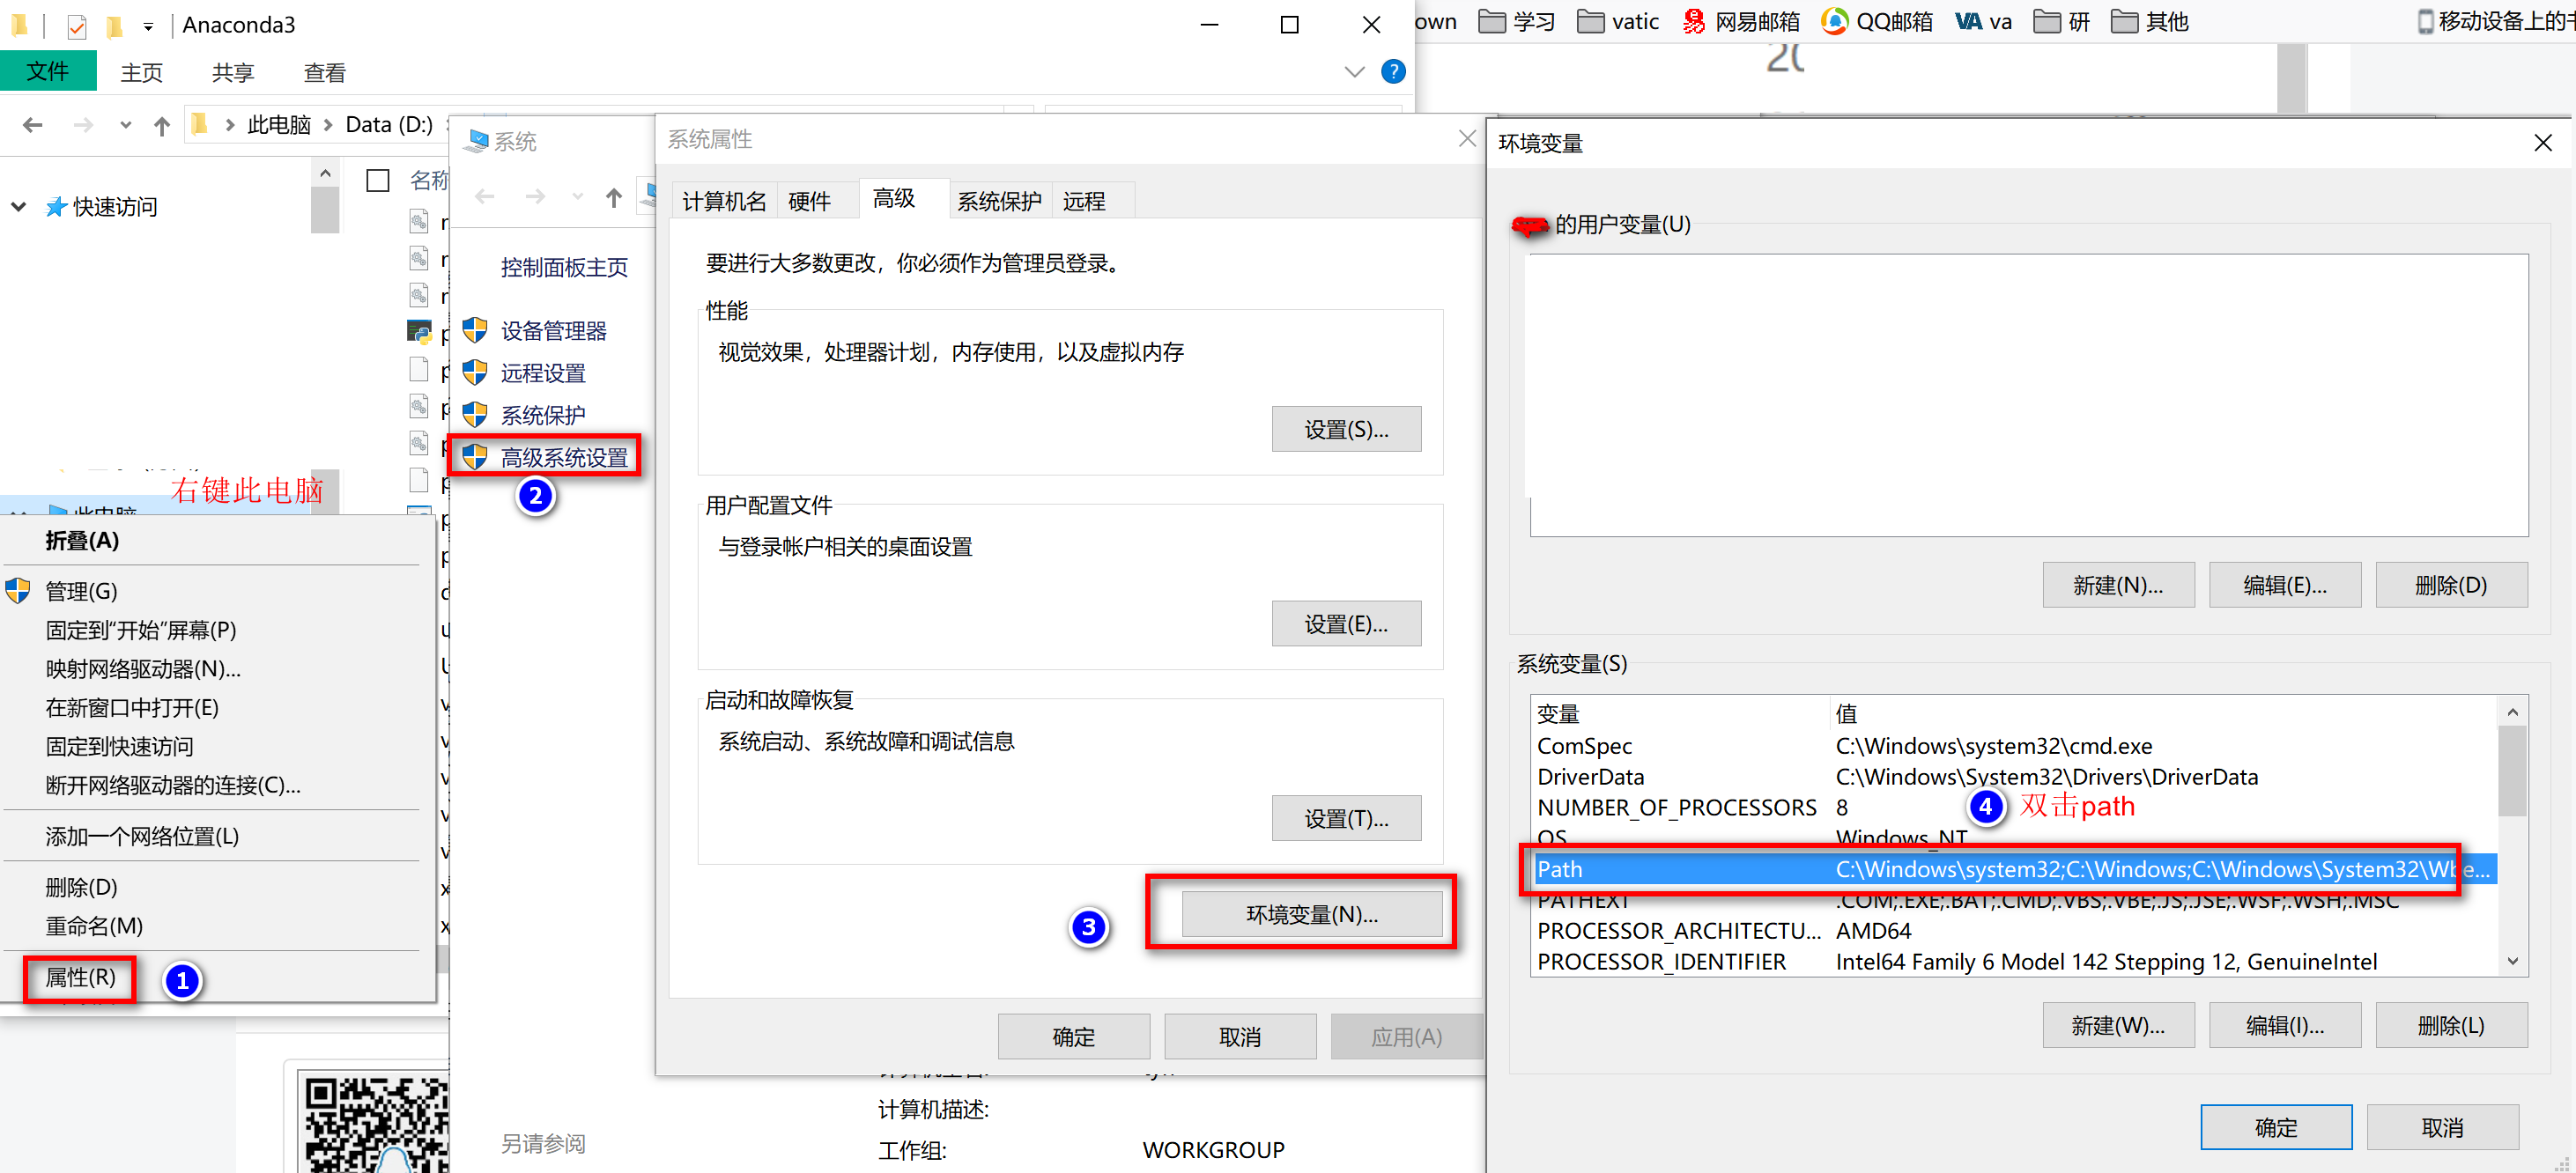This screenshot has width=2576, height=1173.
Task: Open 高级系统设置 link
Action: (x=563, y=457)
